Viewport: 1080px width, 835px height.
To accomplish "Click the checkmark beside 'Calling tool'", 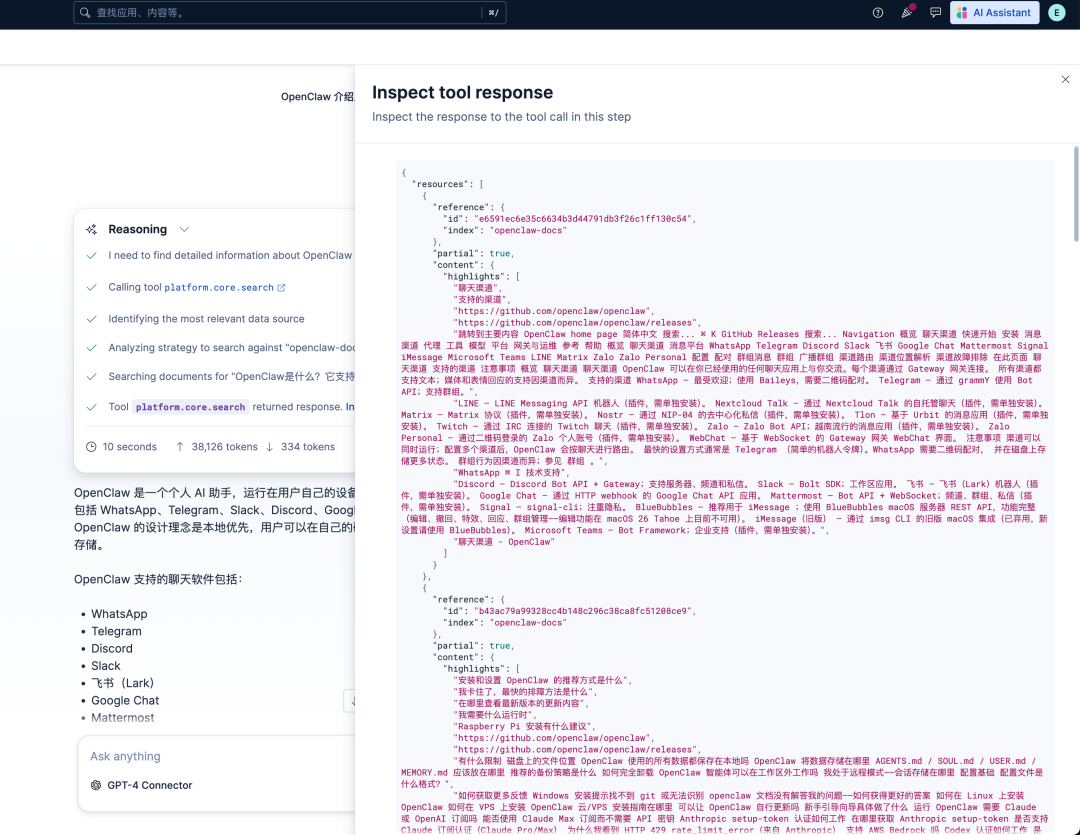I will (91, 287).
